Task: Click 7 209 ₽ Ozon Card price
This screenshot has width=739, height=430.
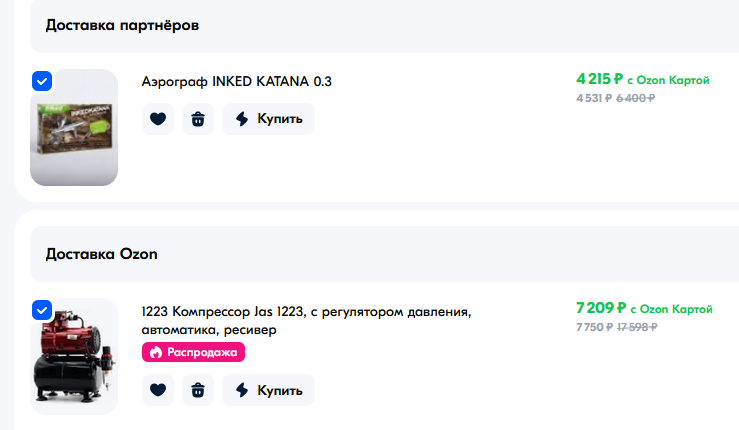Action: [644, 308]
